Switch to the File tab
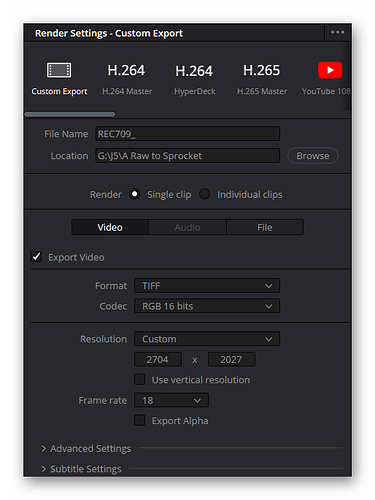This screenshot has height=500, width=375. coord(265,227)
